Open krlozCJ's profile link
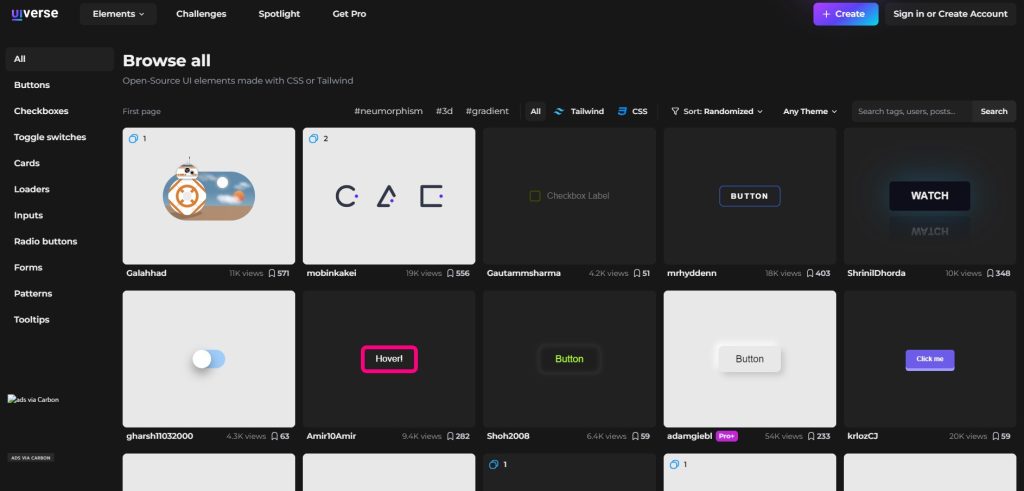Image resolution: width=1024 pixels, height=491 pixels. pos(864,436)
